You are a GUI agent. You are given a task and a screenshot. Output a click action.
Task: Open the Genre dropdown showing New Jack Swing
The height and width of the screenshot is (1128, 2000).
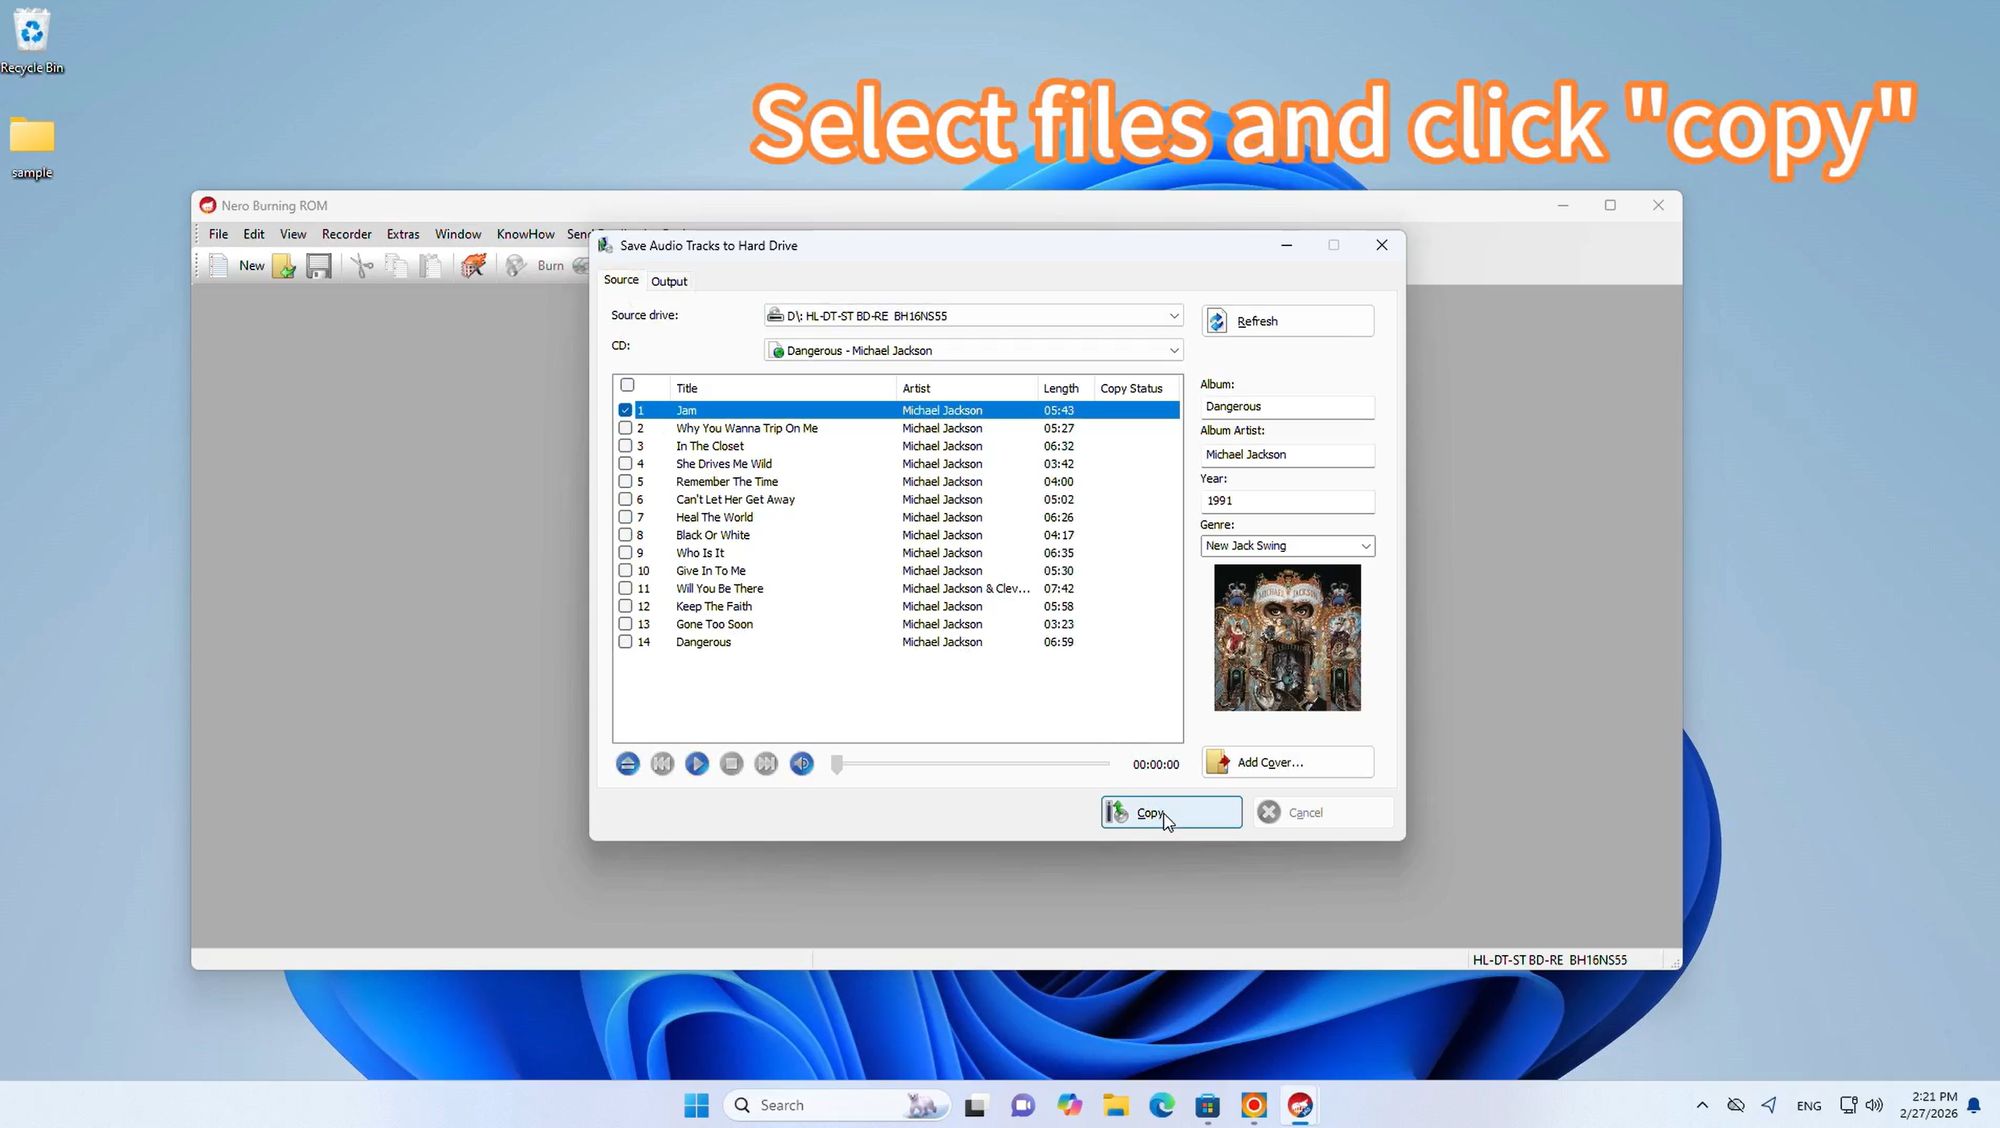pos(1364,546)
